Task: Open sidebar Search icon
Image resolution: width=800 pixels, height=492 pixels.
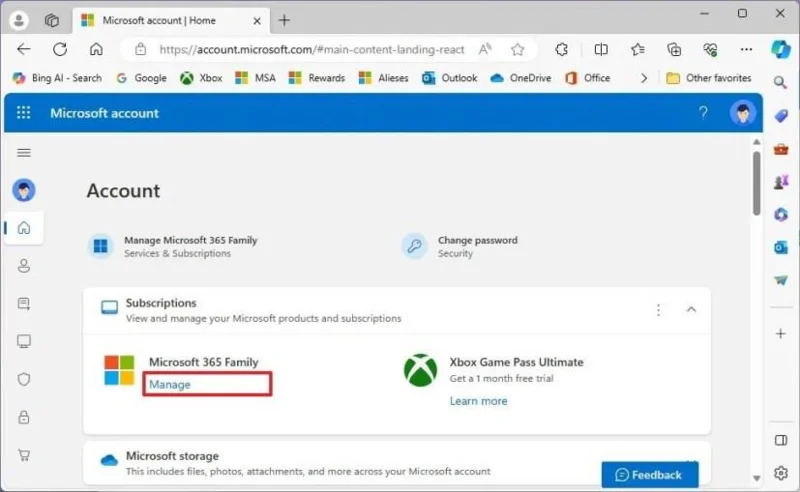Action: click(x=780, y=82)
